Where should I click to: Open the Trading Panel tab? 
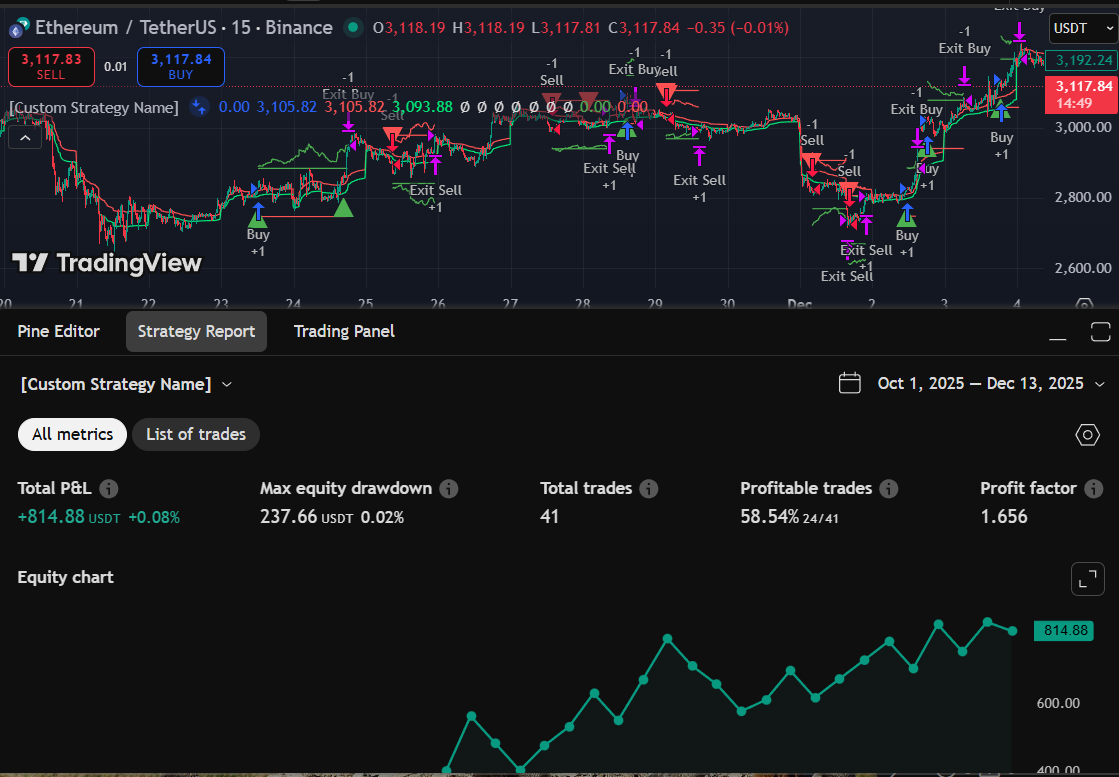click(344, 331)
